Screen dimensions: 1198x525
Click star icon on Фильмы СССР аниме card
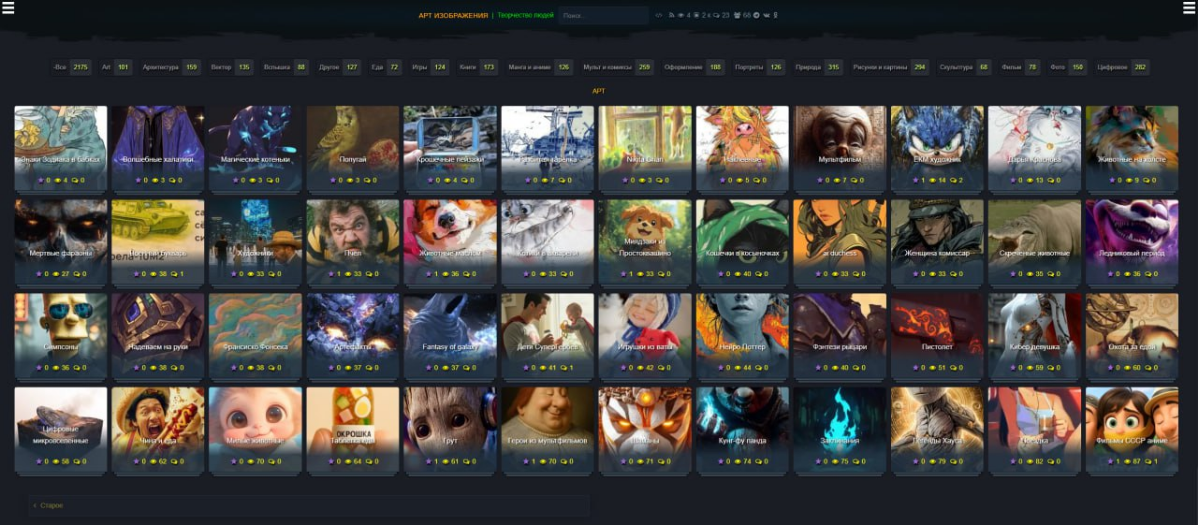pyautogui.click(x=1112, y=462)
